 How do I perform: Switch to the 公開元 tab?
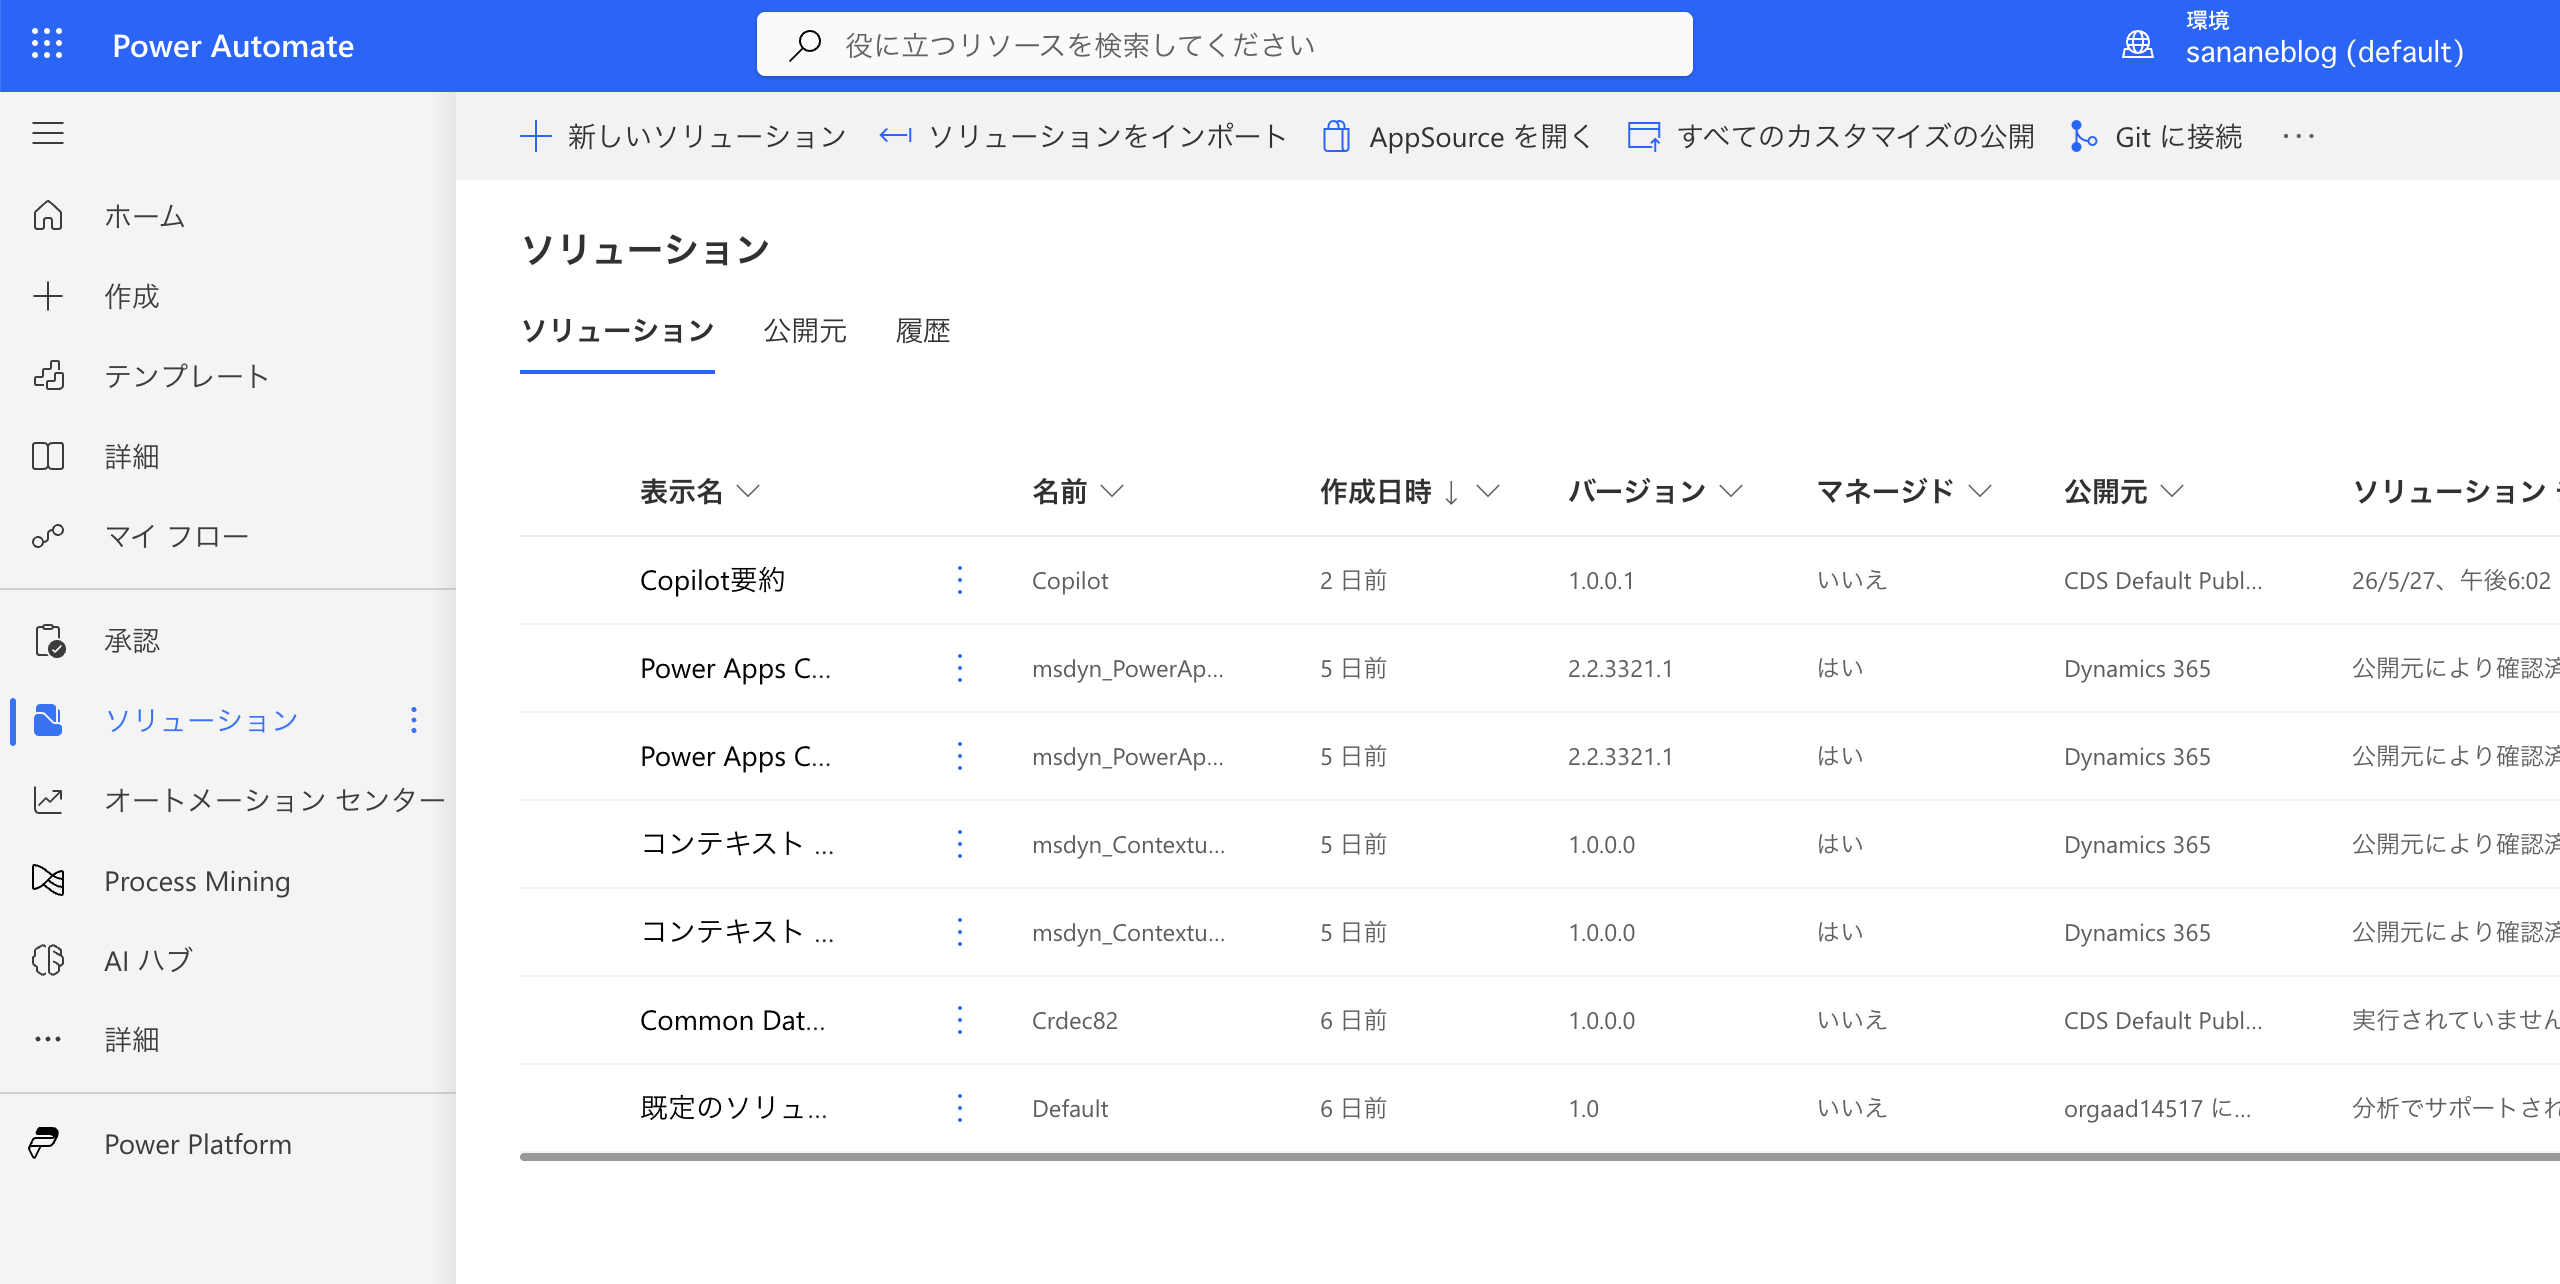805,331
